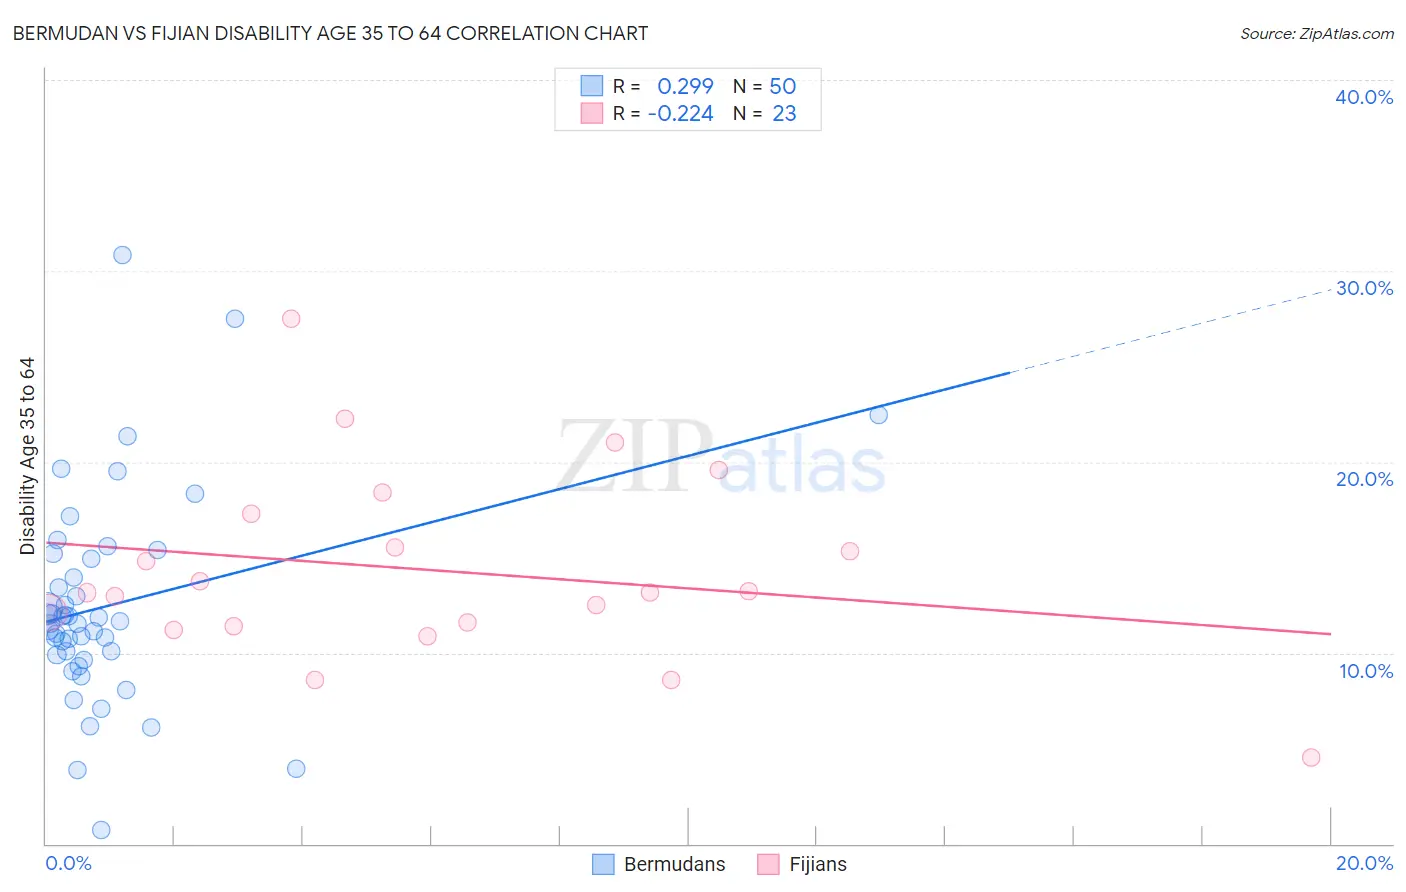This screenshot has width=1406, height=892.
Task: Click the pink swatch beside R = -0.224
Action: point(592,113)
